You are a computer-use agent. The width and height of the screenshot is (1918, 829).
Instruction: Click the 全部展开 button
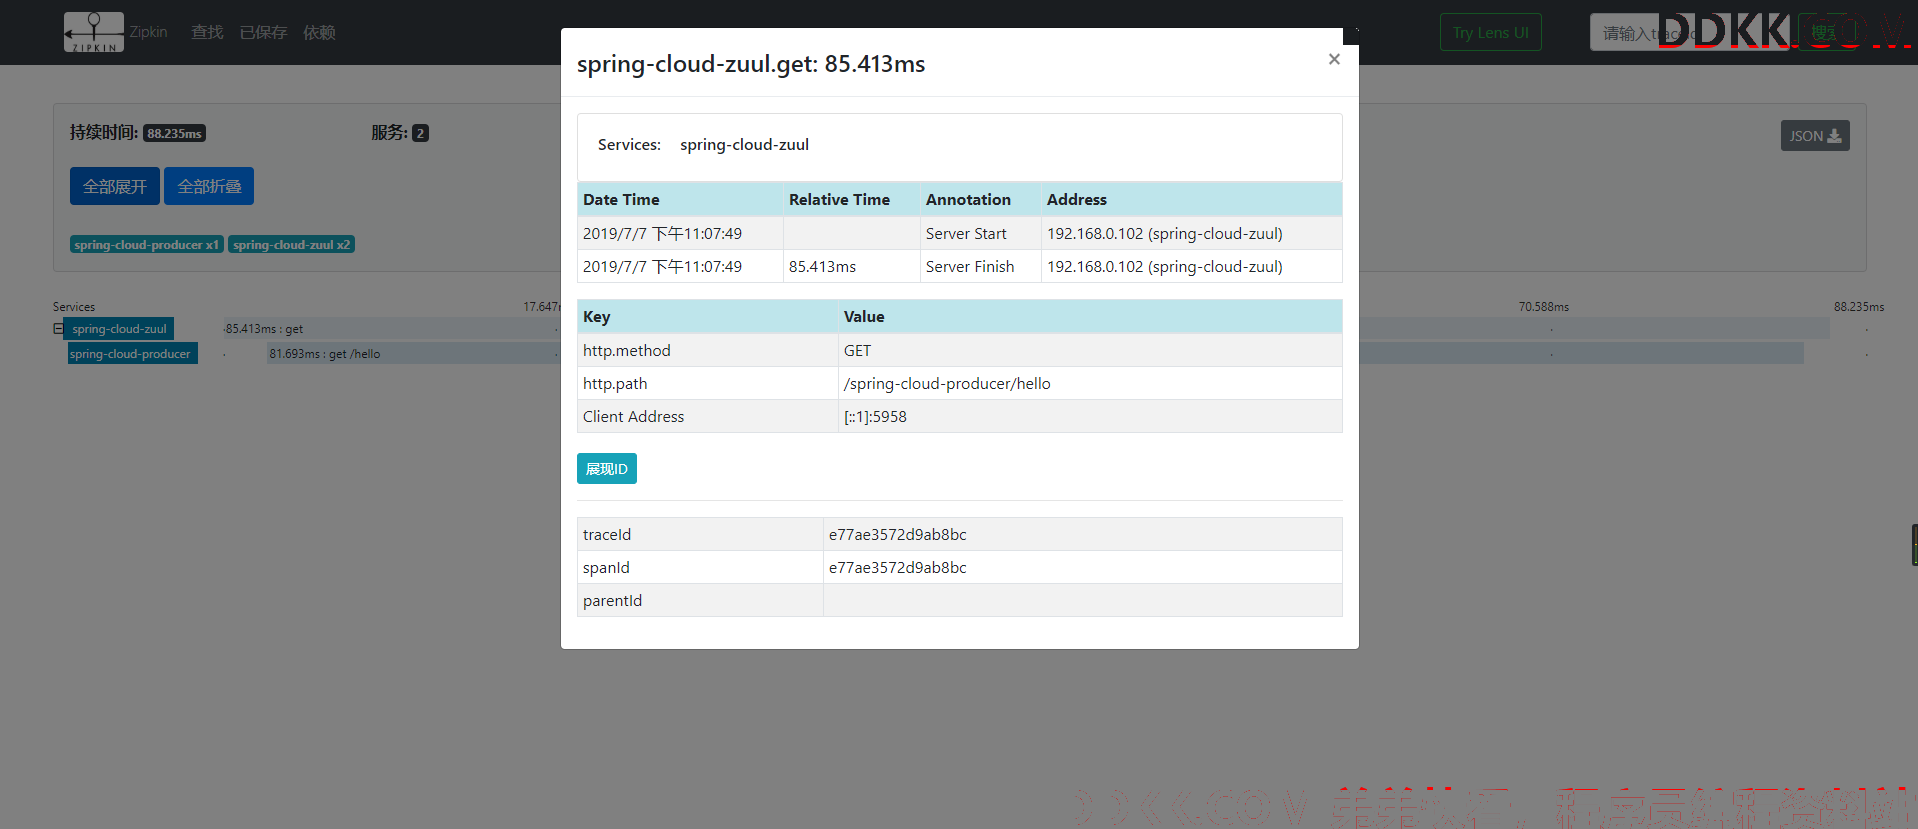115,186
